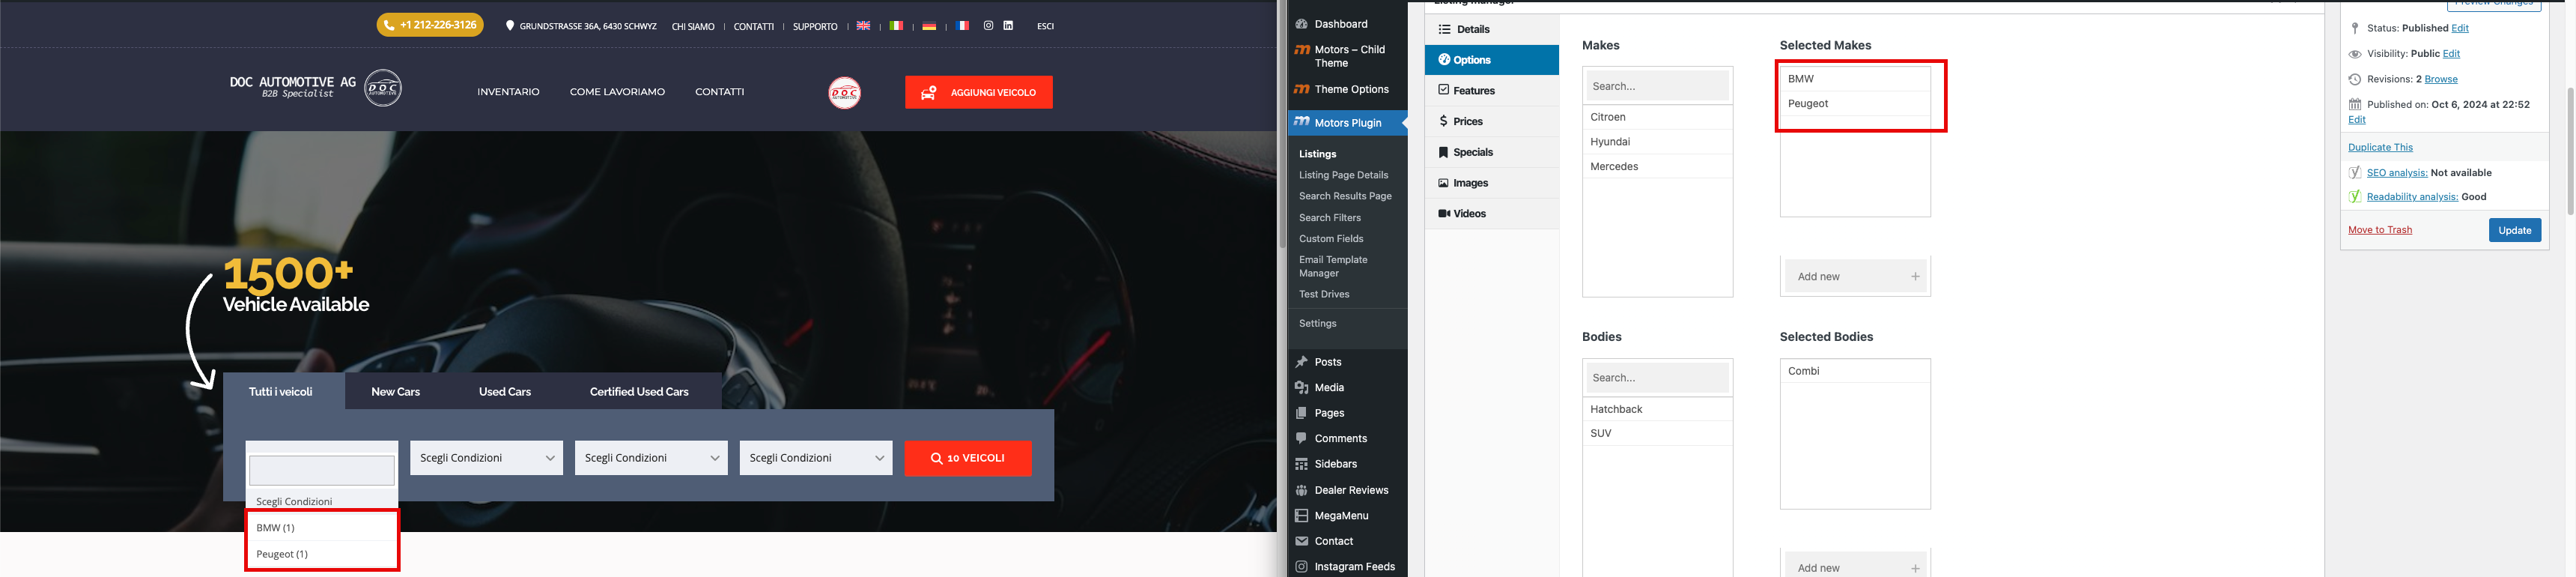Open the Images tab in Listing Manager

click(x=1491, y=183)
